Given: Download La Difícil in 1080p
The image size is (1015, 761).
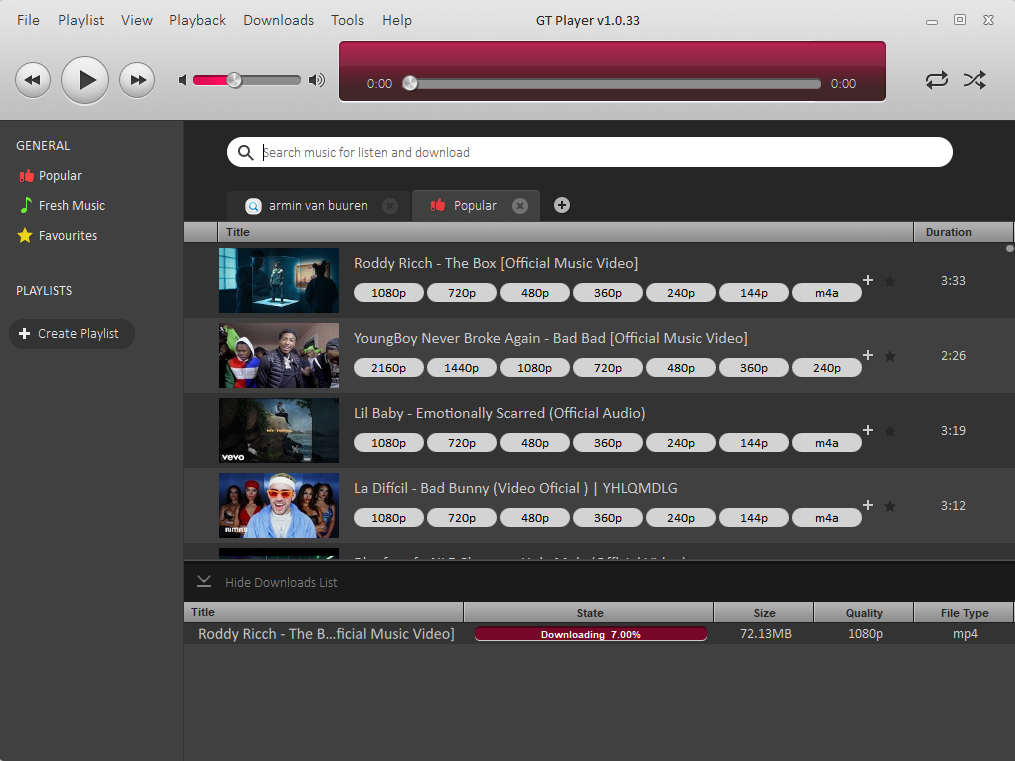Looking at the screenshot, I should [x=388, y=518].
